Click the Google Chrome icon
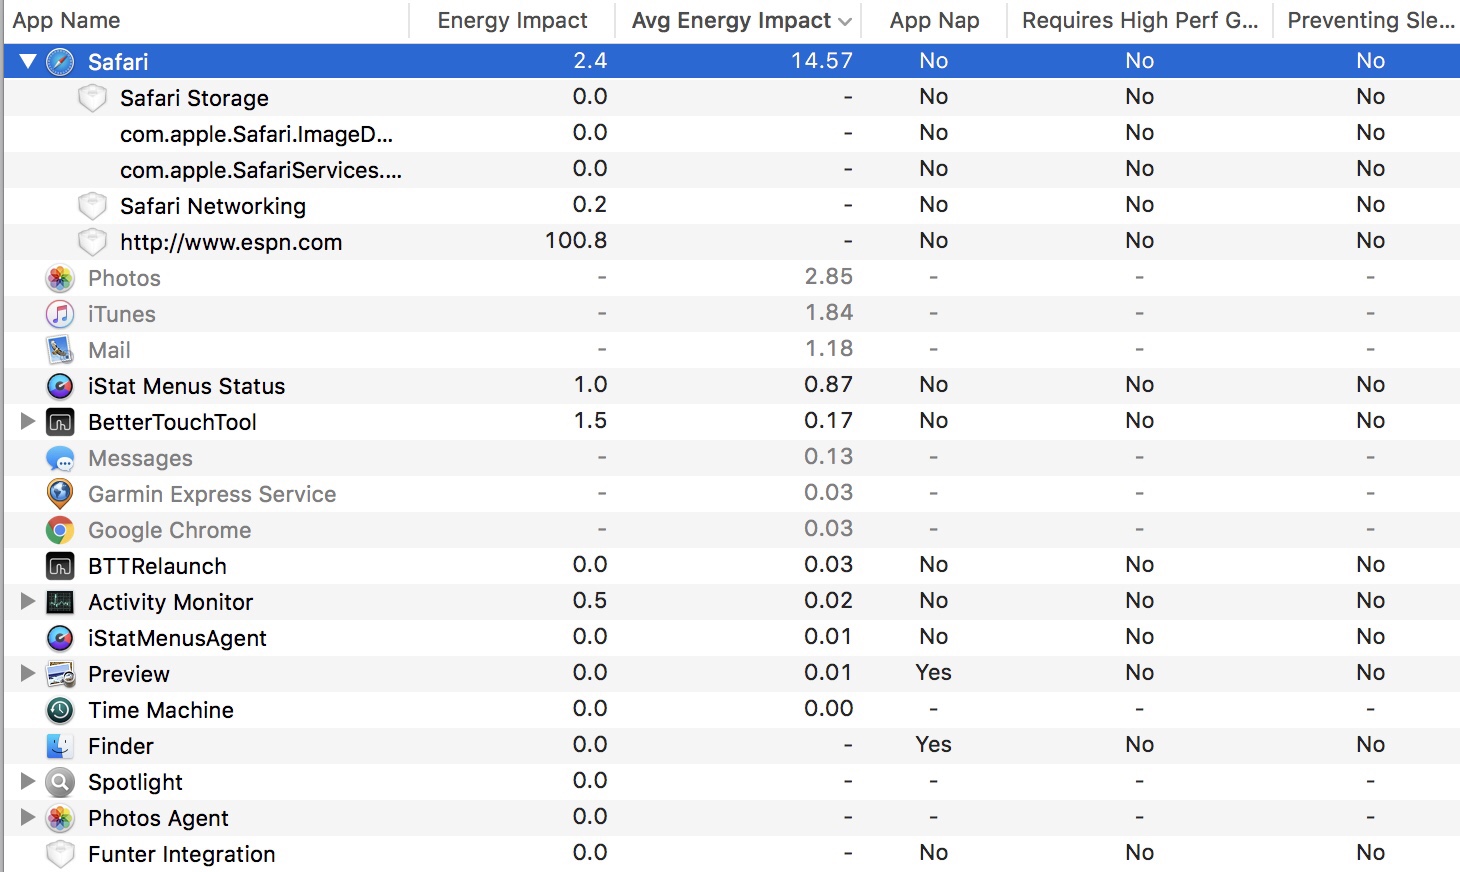Image resolution: width=1460 pixels, height=872 pixels. [x=60, y=530]
